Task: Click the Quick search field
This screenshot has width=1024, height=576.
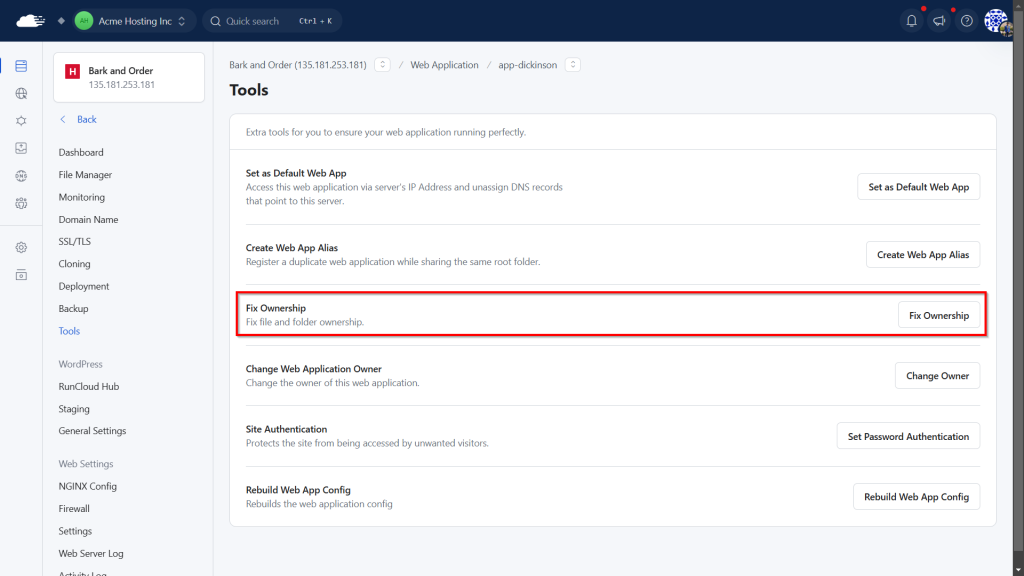Action: pos(272,21)
